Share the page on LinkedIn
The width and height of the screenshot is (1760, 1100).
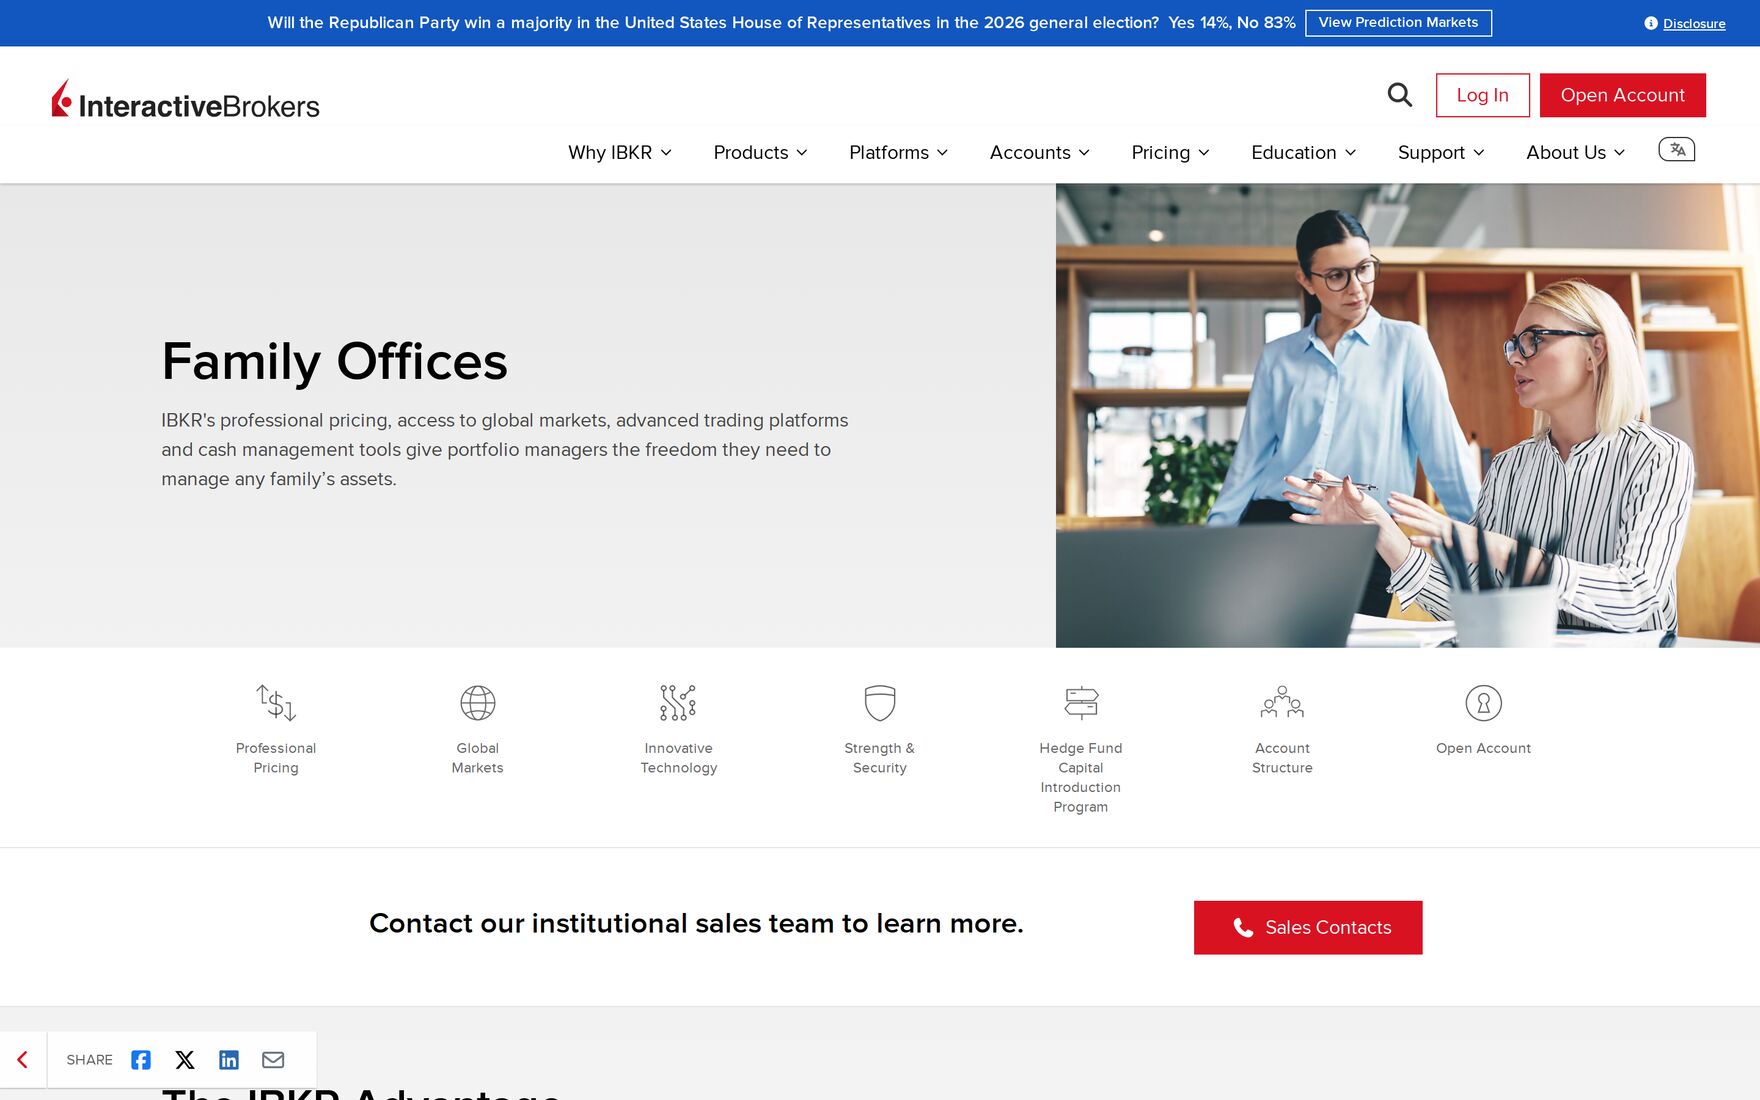[x=229, y=1060]
